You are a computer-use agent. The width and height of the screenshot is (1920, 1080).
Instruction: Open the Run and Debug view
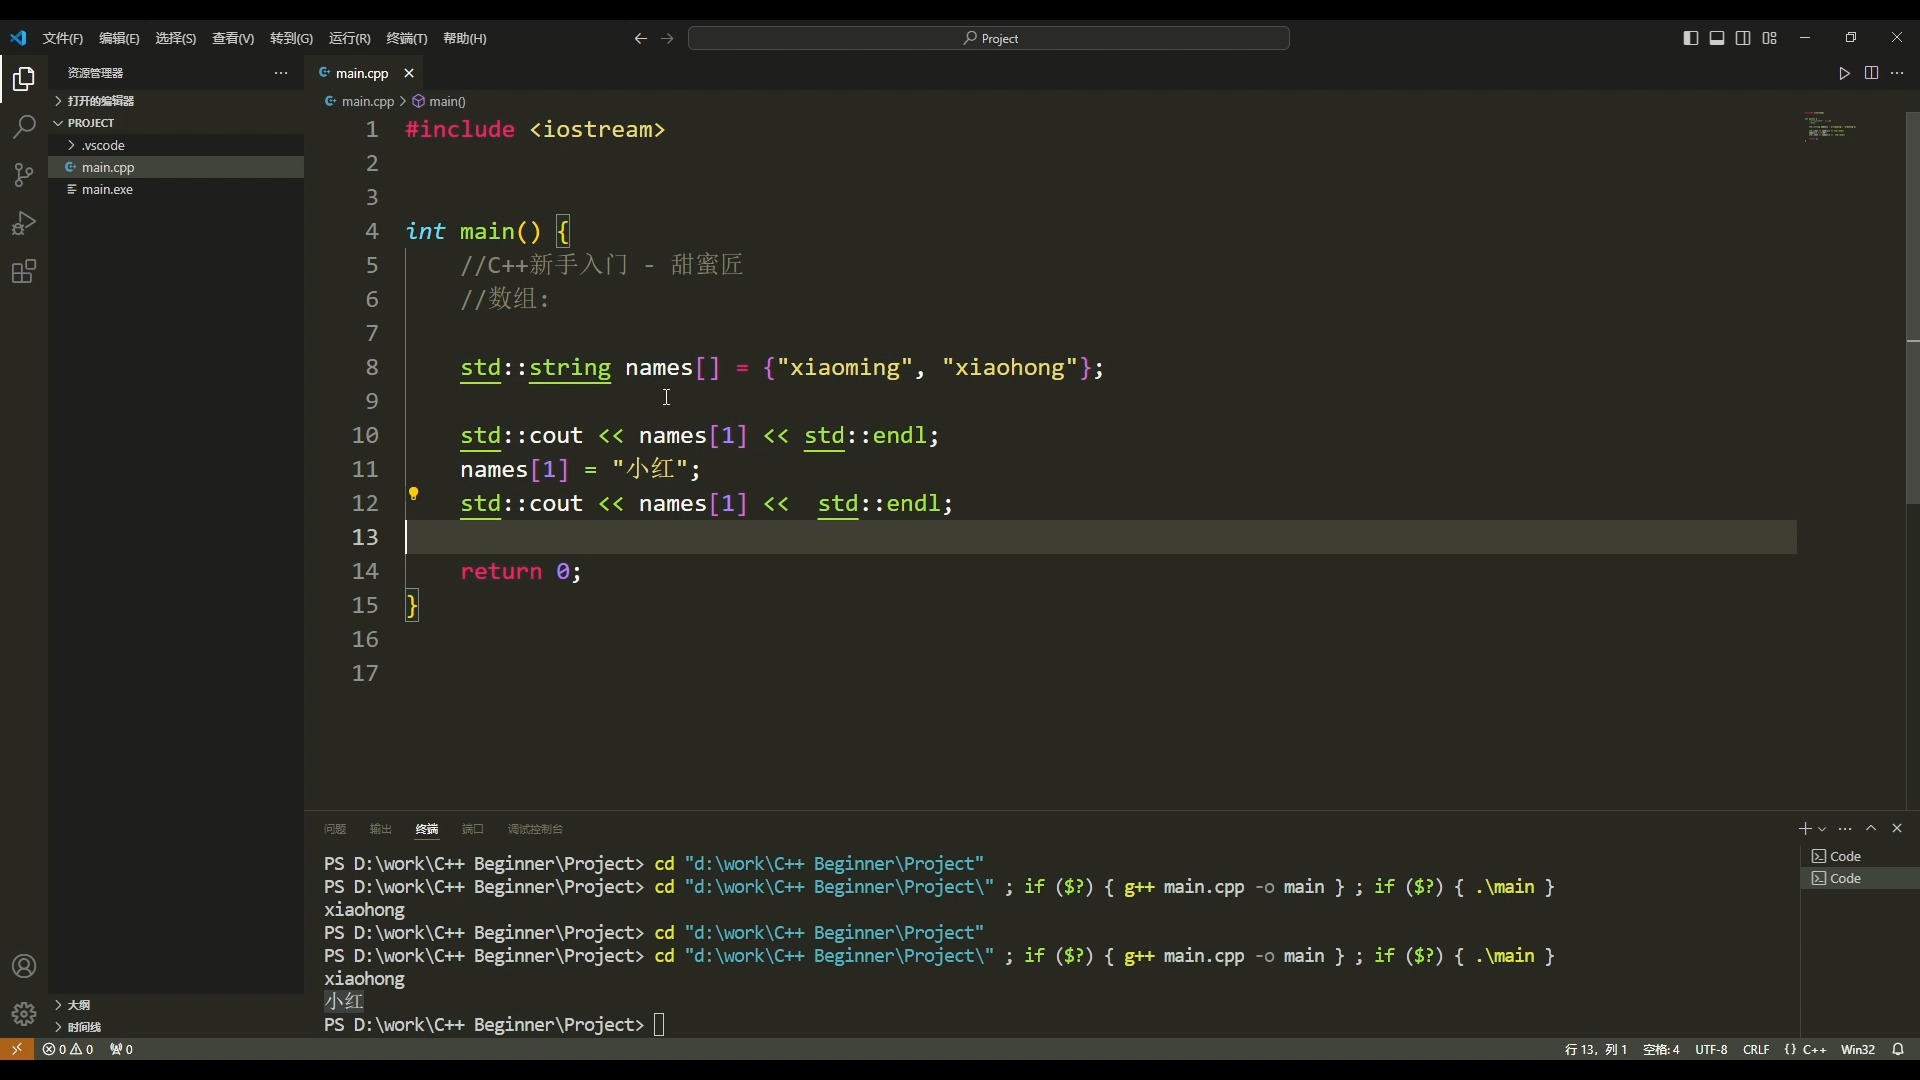click(x=23, y=223)
